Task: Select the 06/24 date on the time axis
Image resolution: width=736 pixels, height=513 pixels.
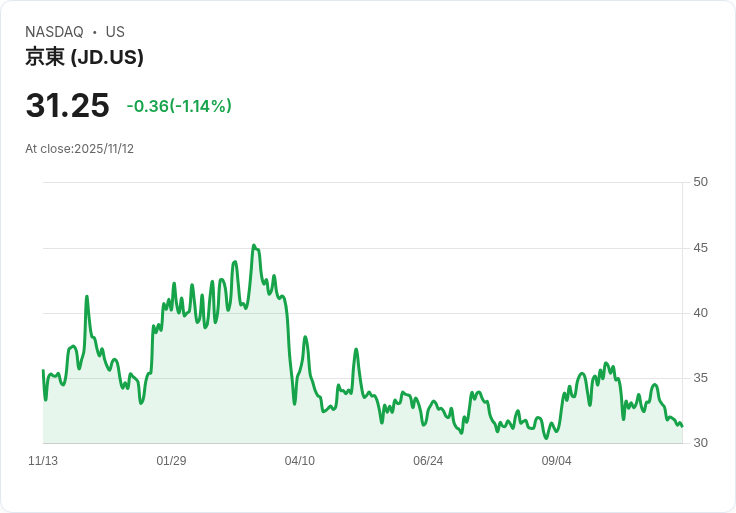Action: pos(428,461)
